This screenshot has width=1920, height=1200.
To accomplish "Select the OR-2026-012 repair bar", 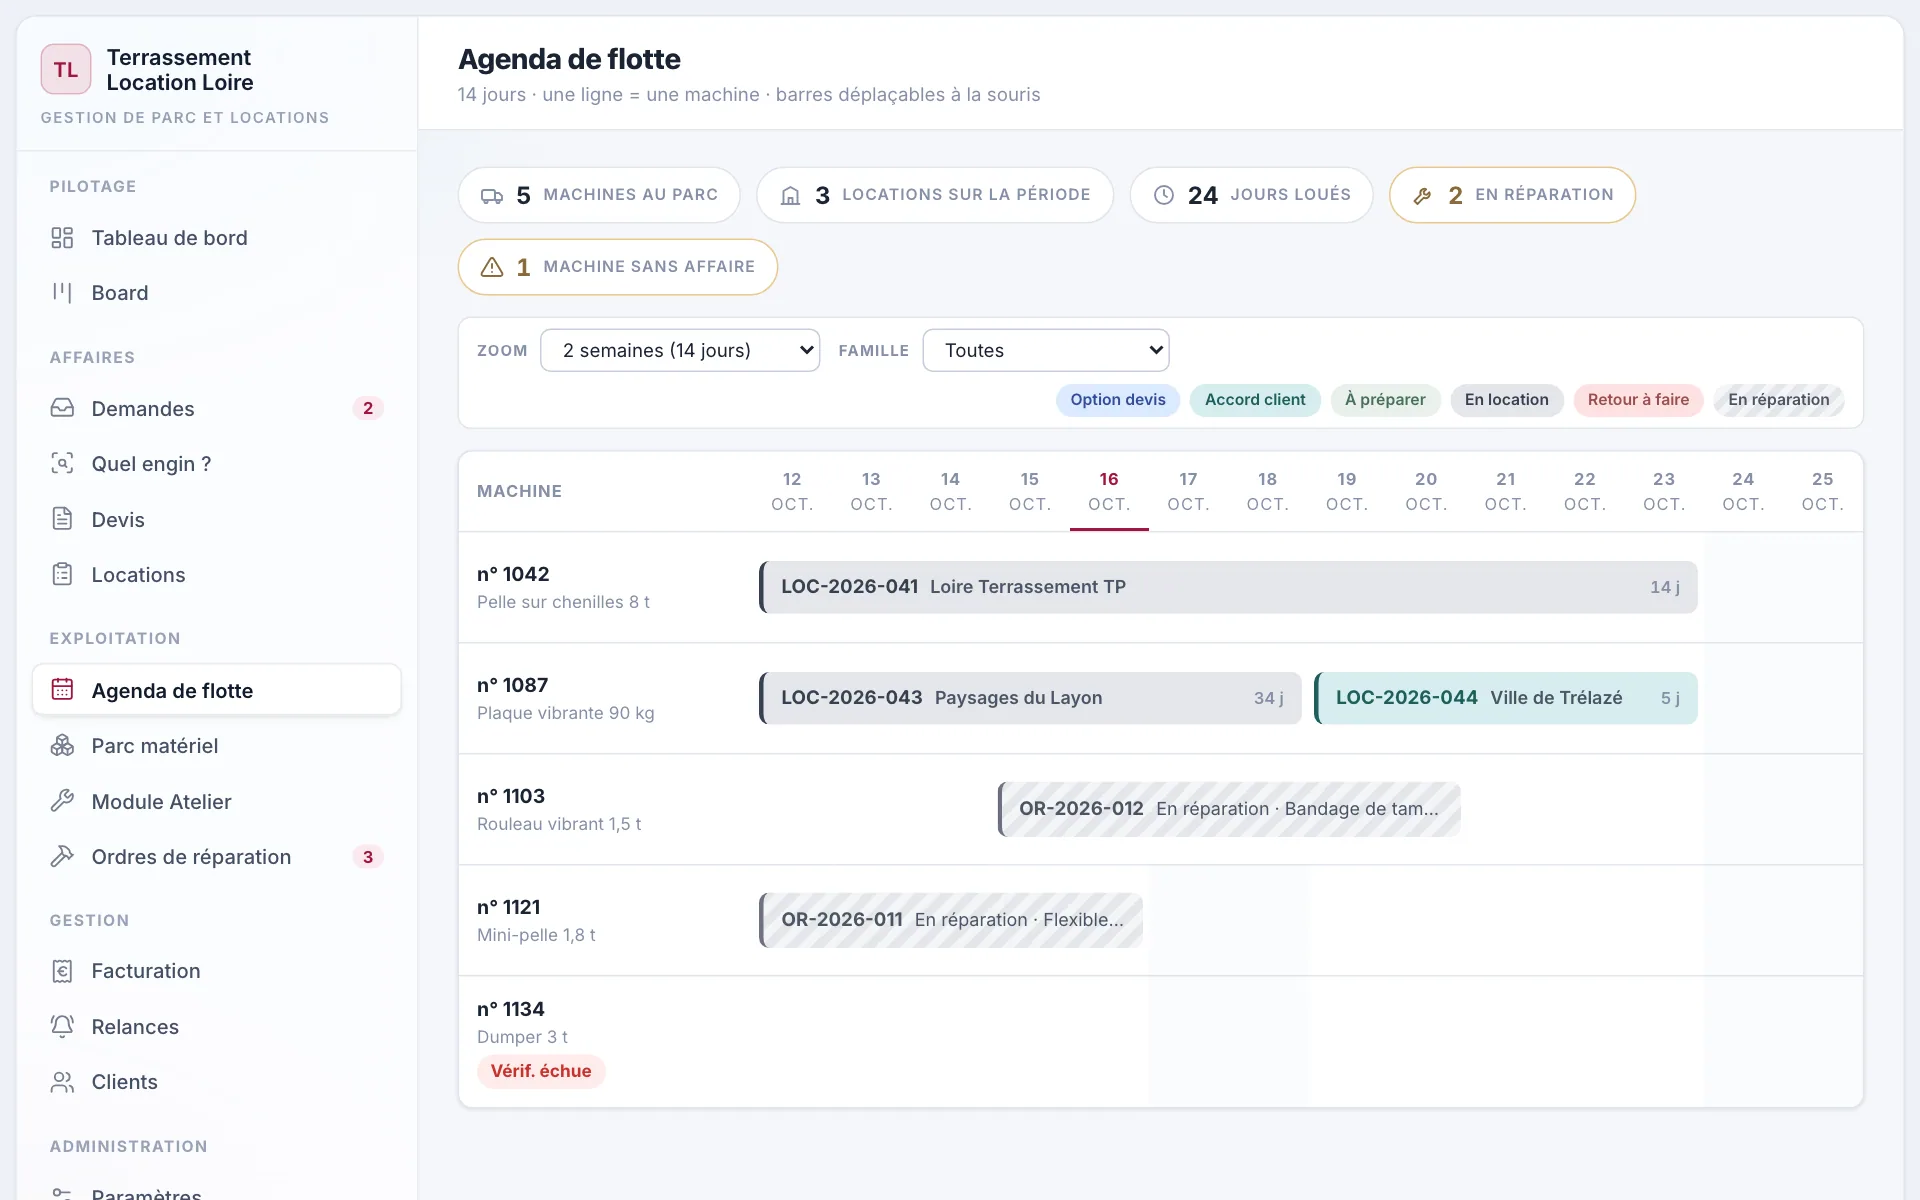I will [1229, 809].
